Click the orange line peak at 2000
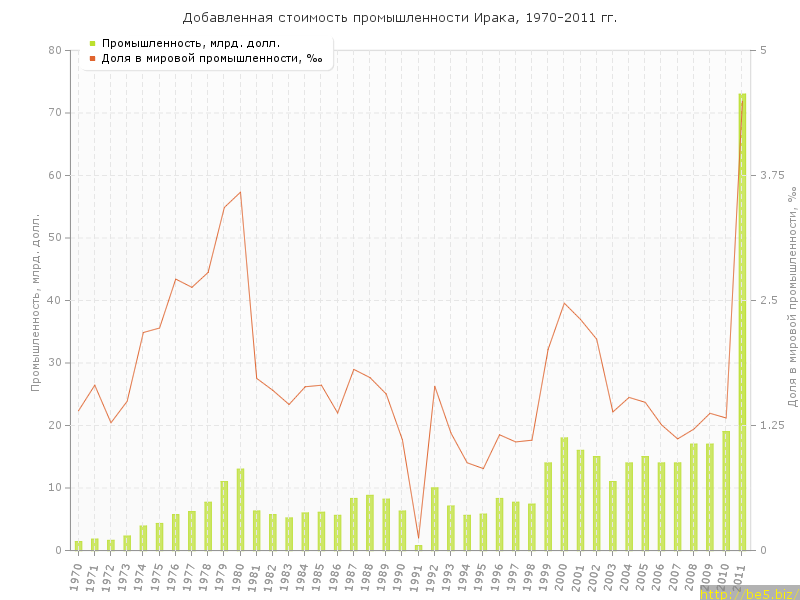 point(564,303)
